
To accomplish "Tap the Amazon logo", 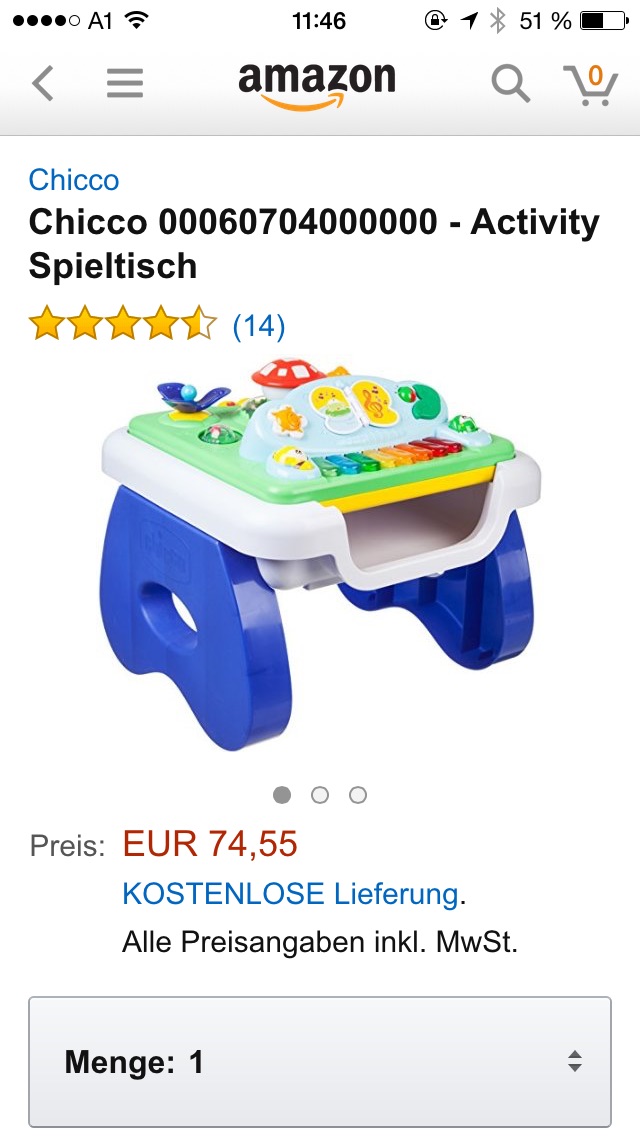I will click(x=317, y=85).
